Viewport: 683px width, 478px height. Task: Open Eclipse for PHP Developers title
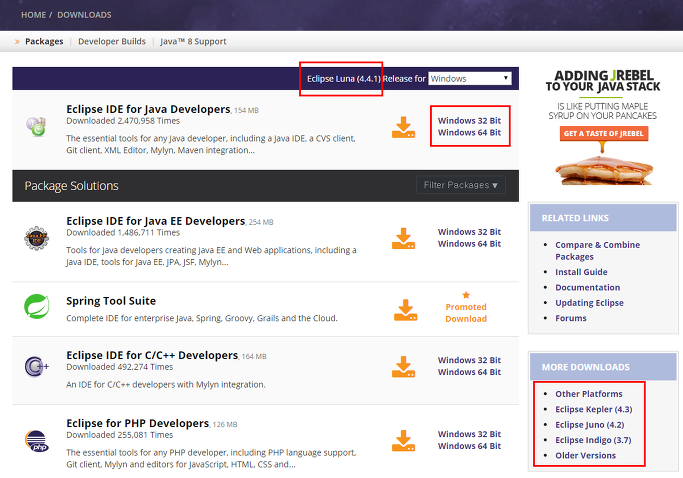(138, 423)
